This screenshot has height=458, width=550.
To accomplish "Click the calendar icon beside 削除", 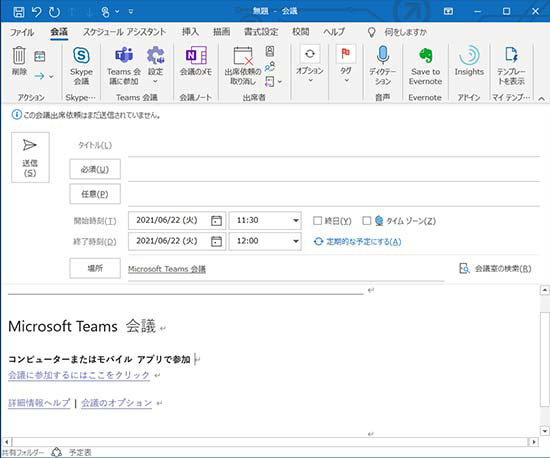I will 40,56.
